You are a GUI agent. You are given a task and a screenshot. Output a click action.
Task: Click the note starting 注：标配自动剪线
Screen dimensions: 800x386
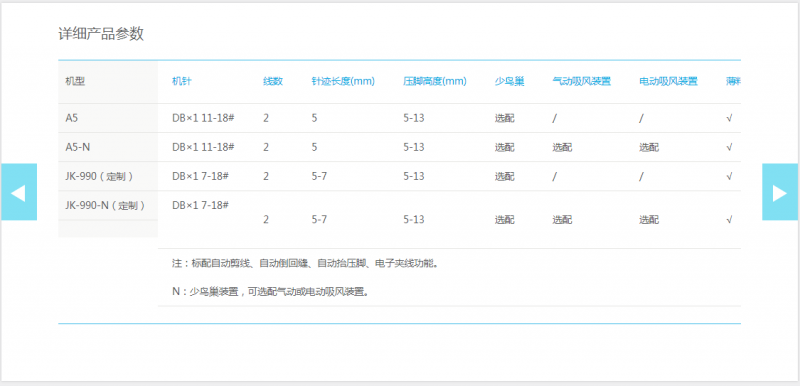coord(306,264)
